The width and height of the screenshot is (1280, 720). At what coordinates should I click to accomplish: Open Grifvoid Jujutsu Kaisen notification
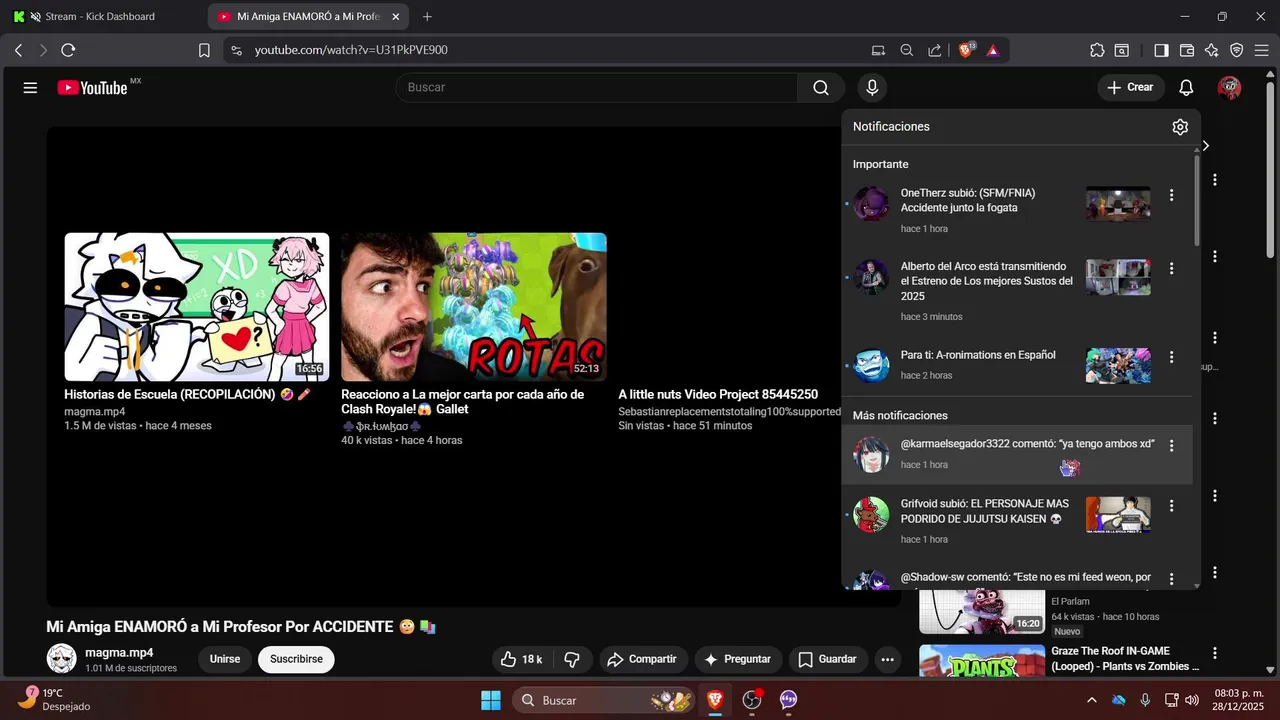(1017, 521)
